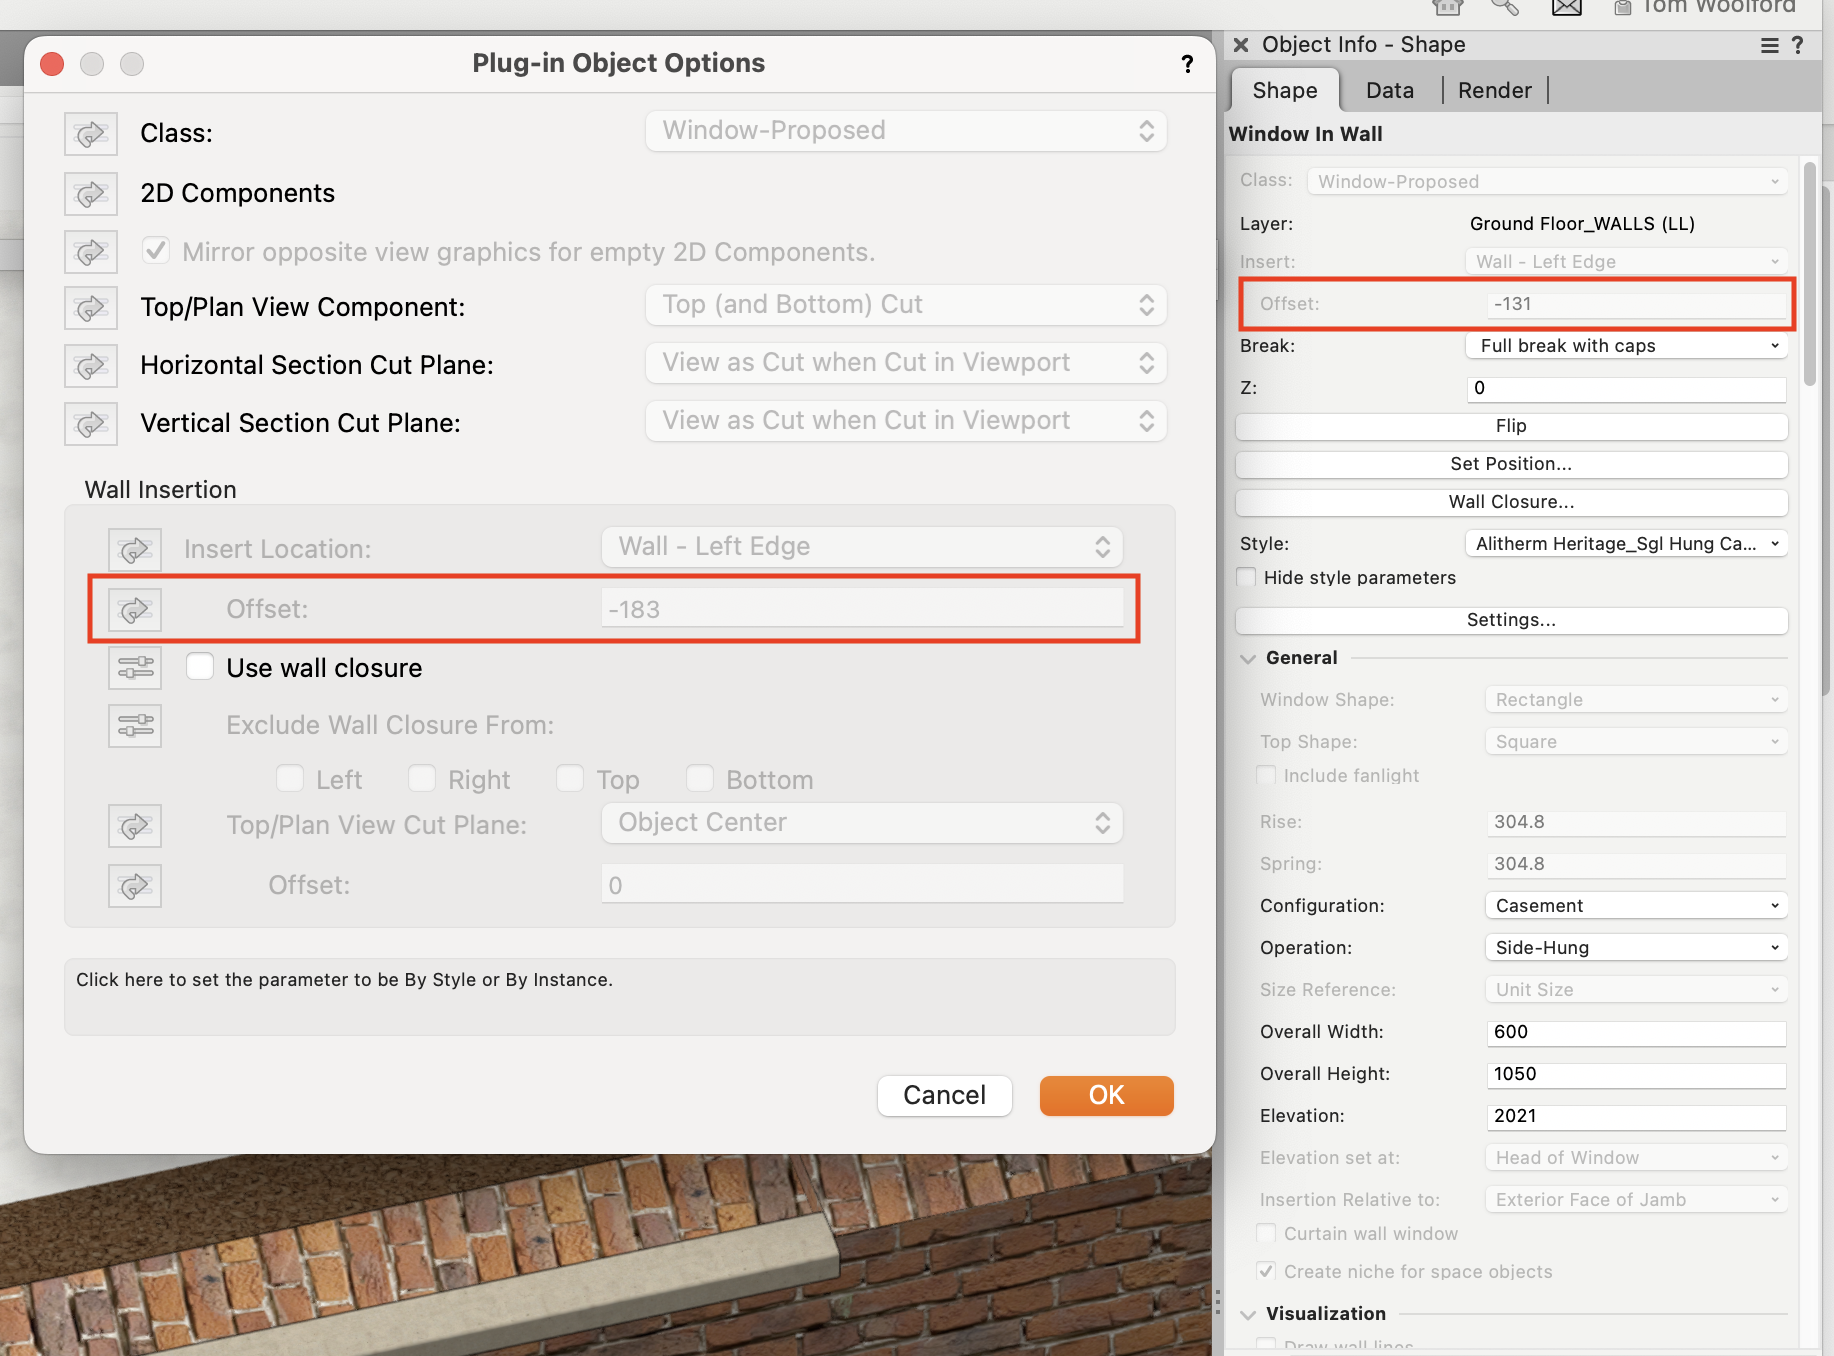1834x1356 pixels.
Task: Click into the Overall Width field
Action: tap(1635, 1032)
